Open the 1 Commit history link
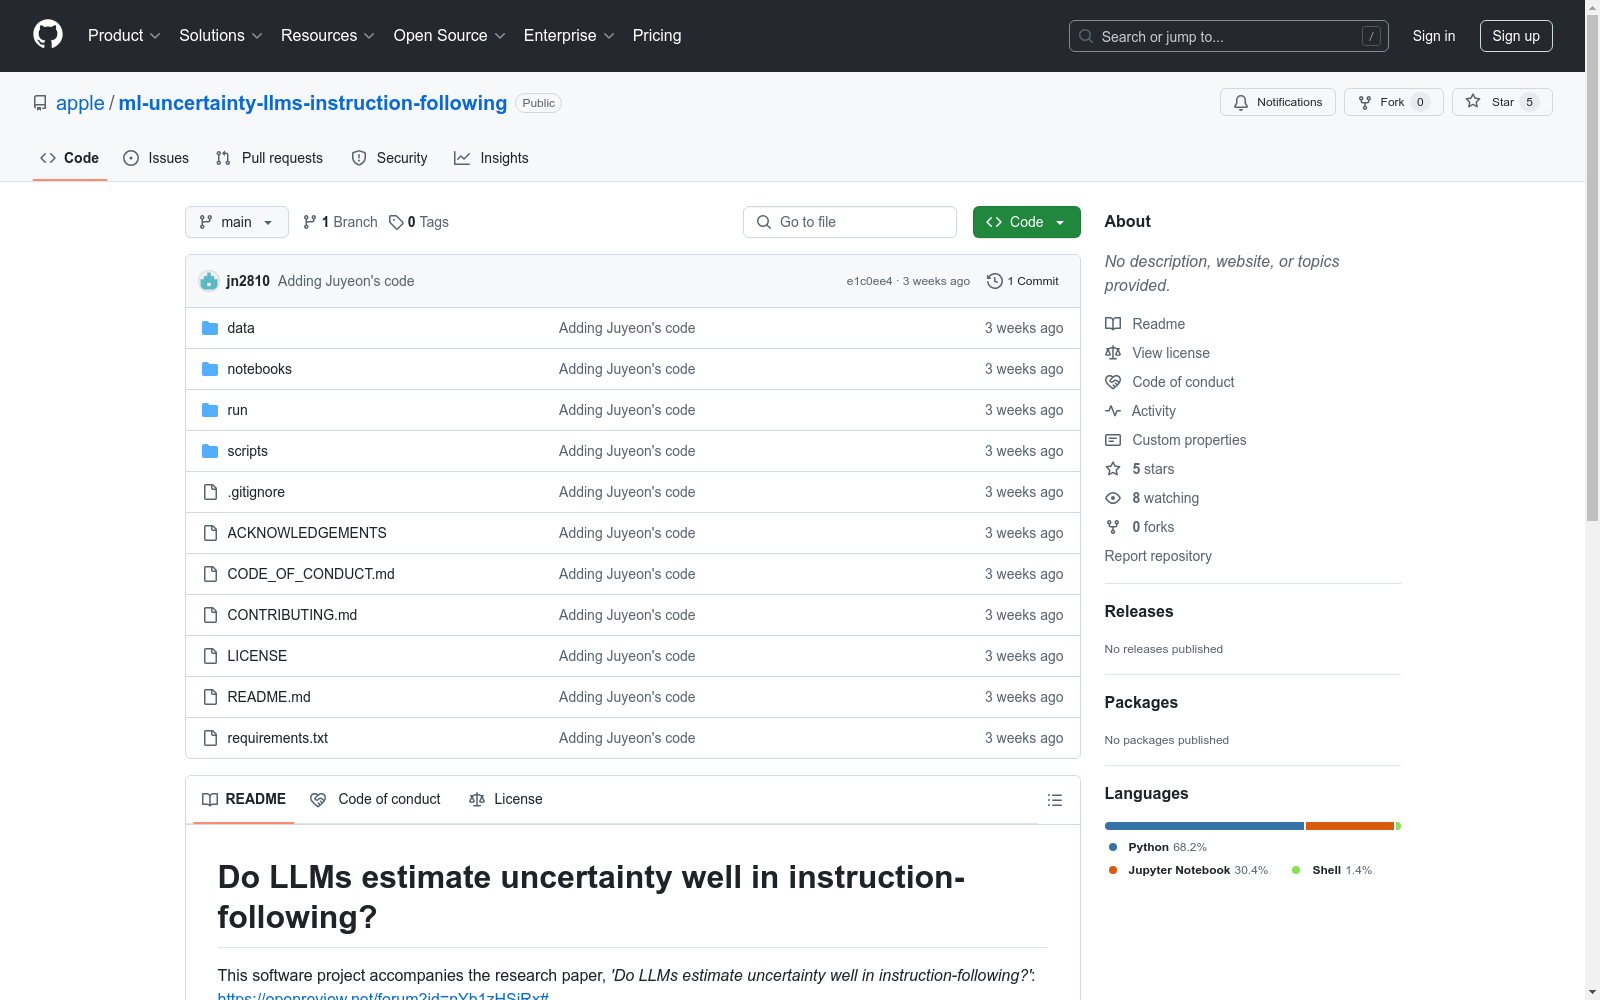The height and width of the screenshot is (1000, 1600). [1023, 281]
